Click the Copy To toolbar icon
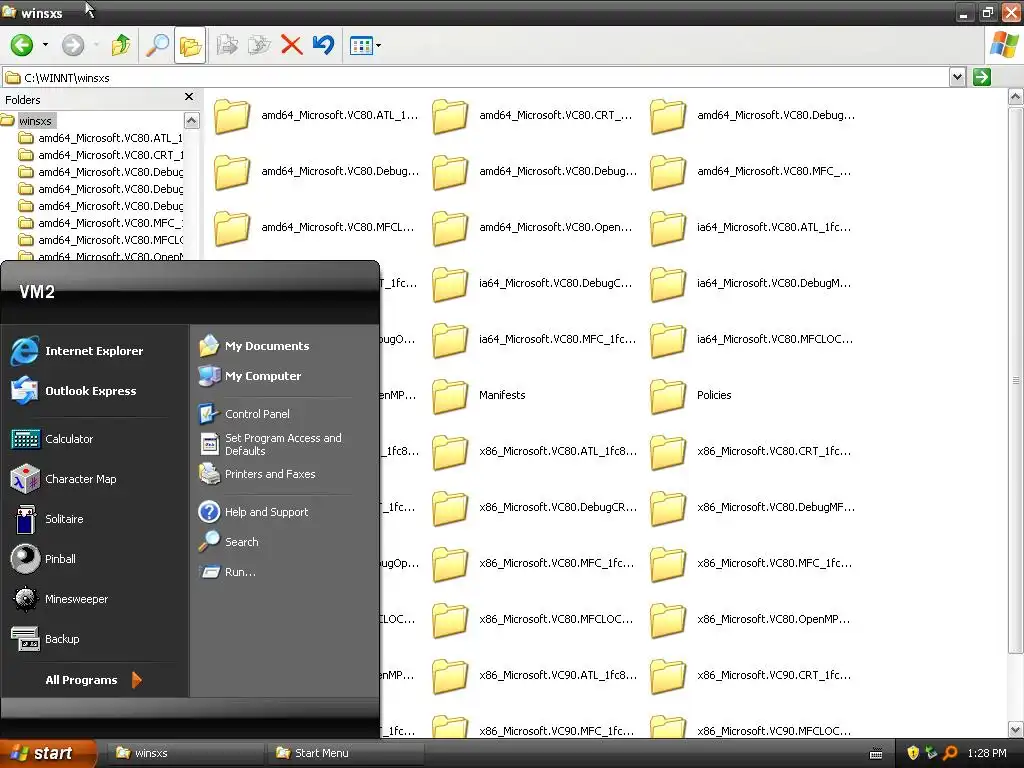The height and width of the screenshot is (768, 1024). point(259,45)
